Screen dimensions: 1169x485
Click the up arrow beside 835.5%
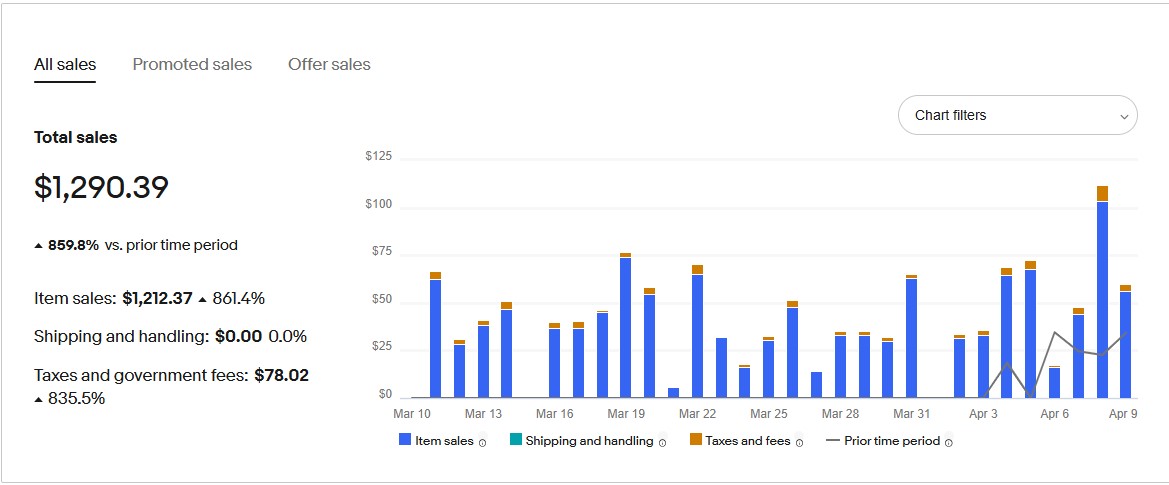coord(38,399)
